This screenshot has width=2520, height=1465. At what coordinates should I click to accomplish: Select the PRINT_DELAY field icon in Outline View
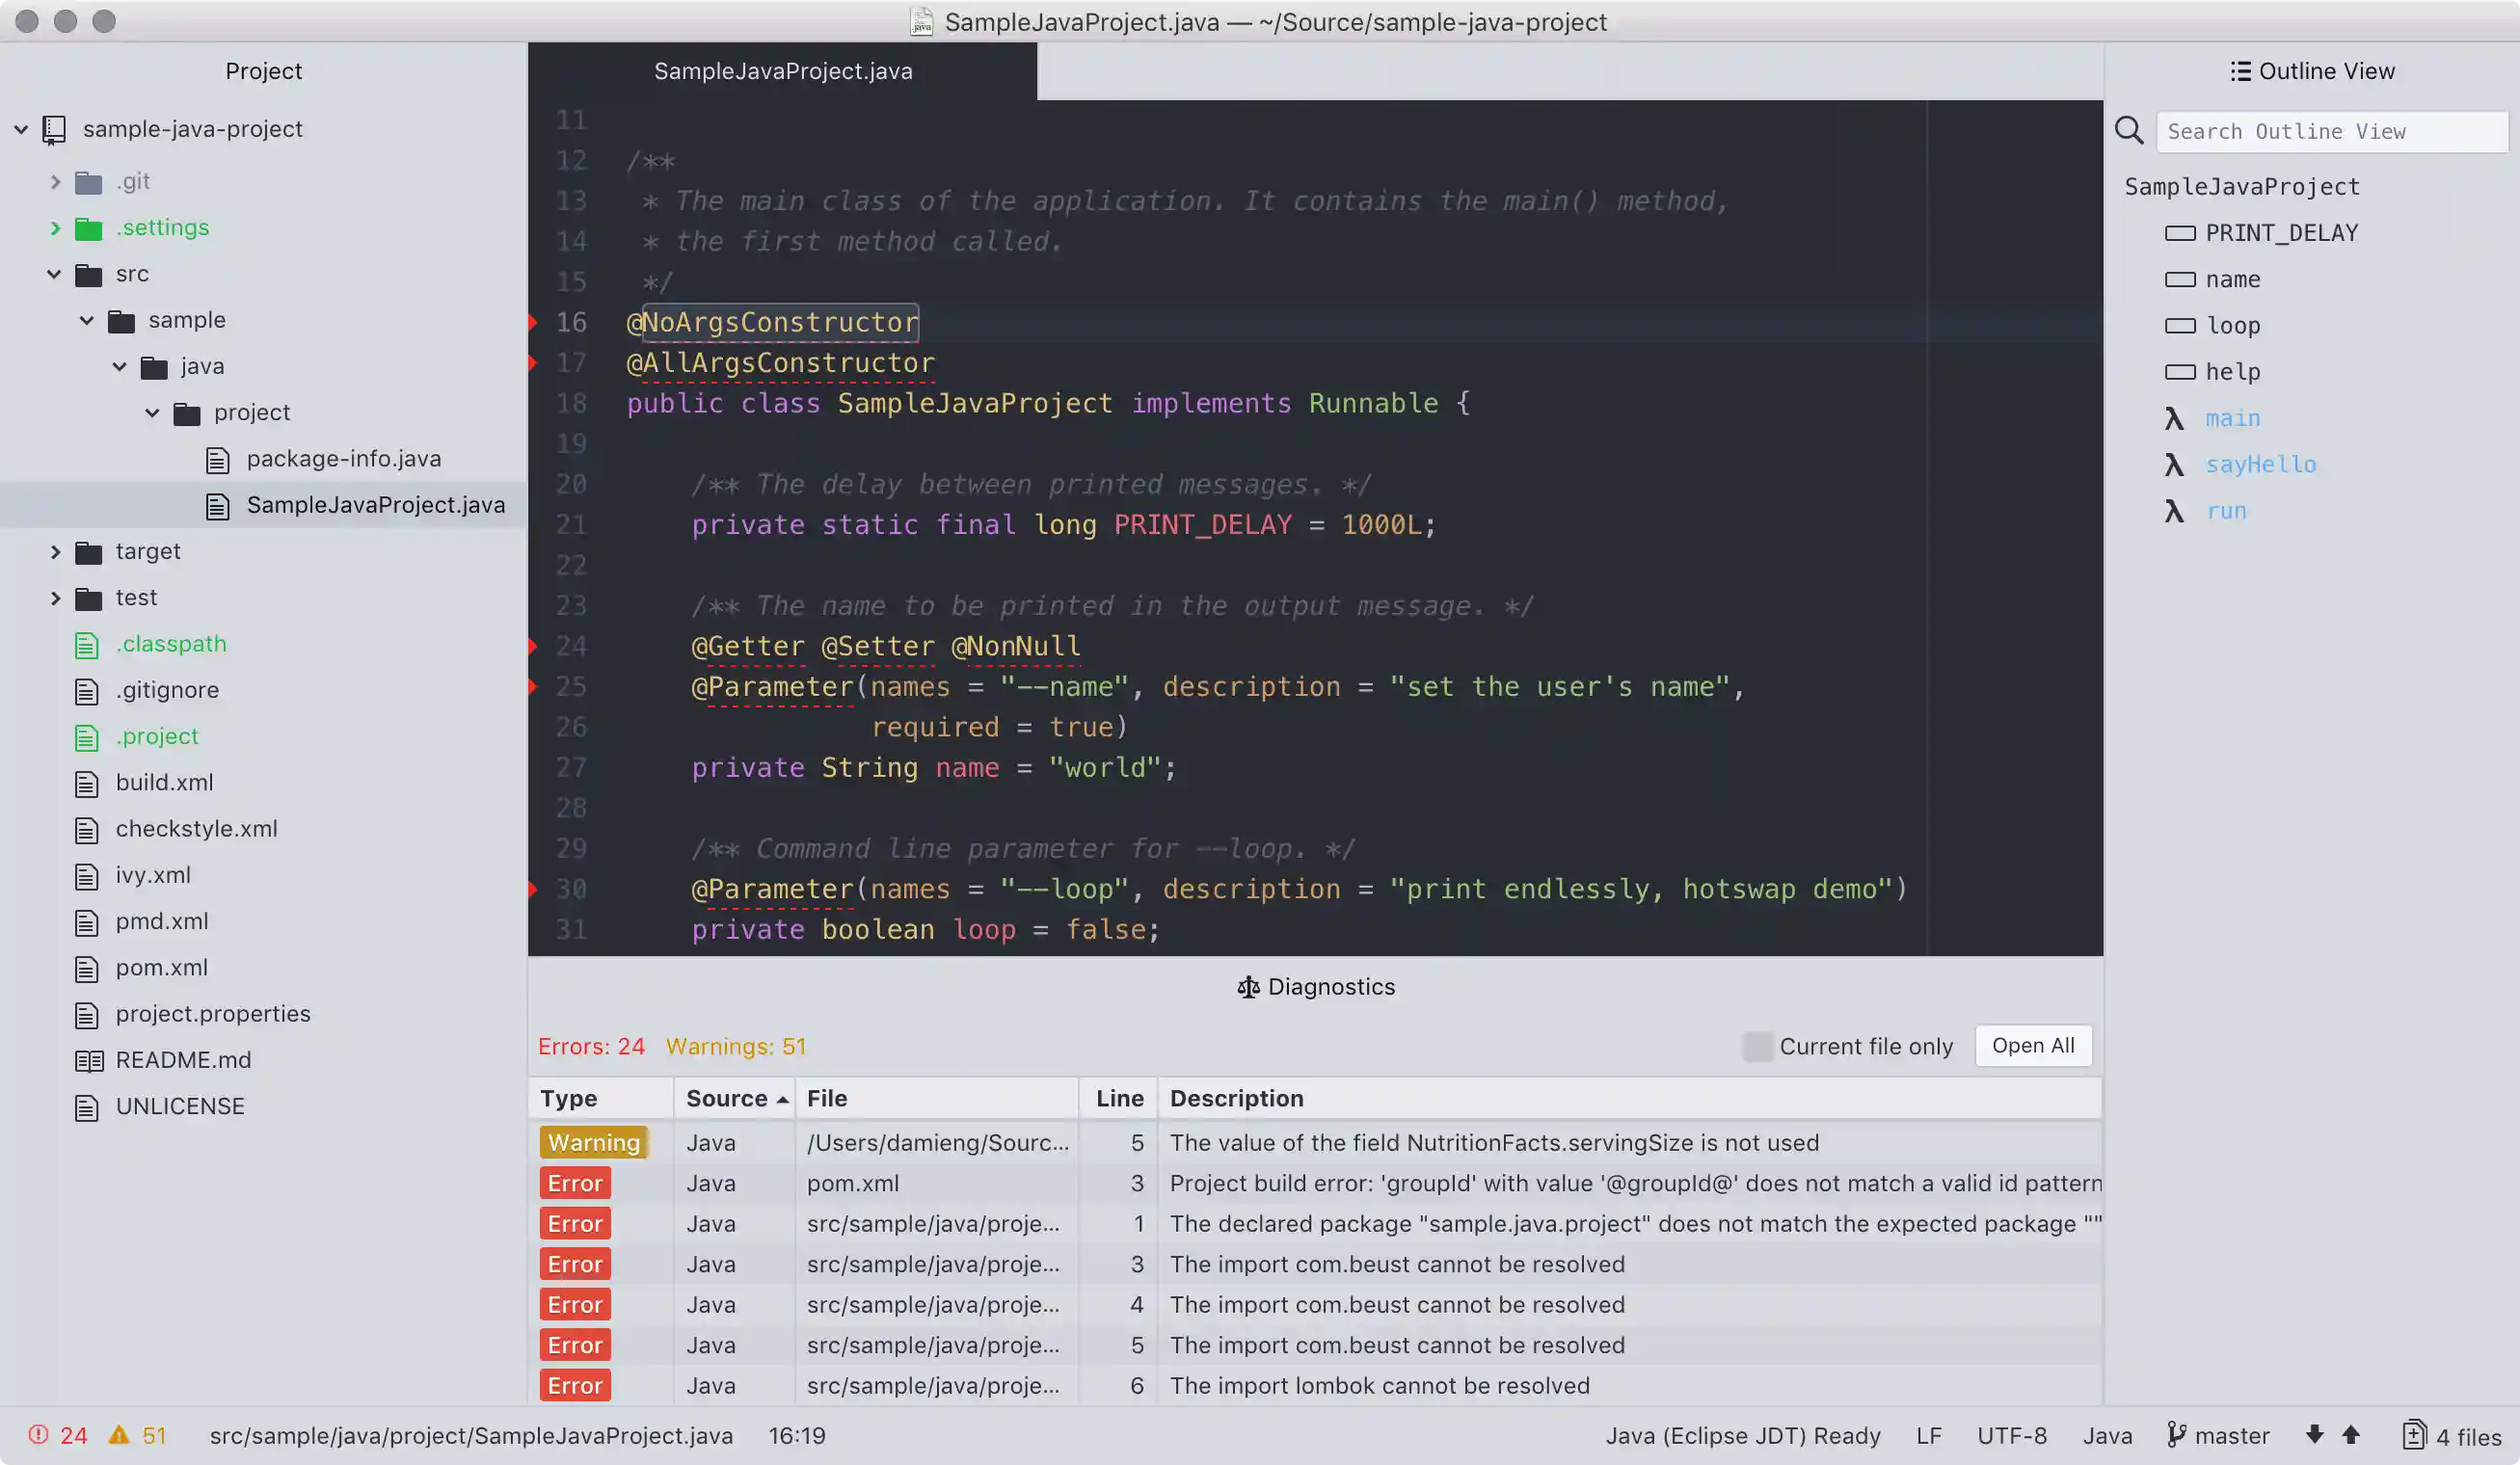click(2181, 232)
